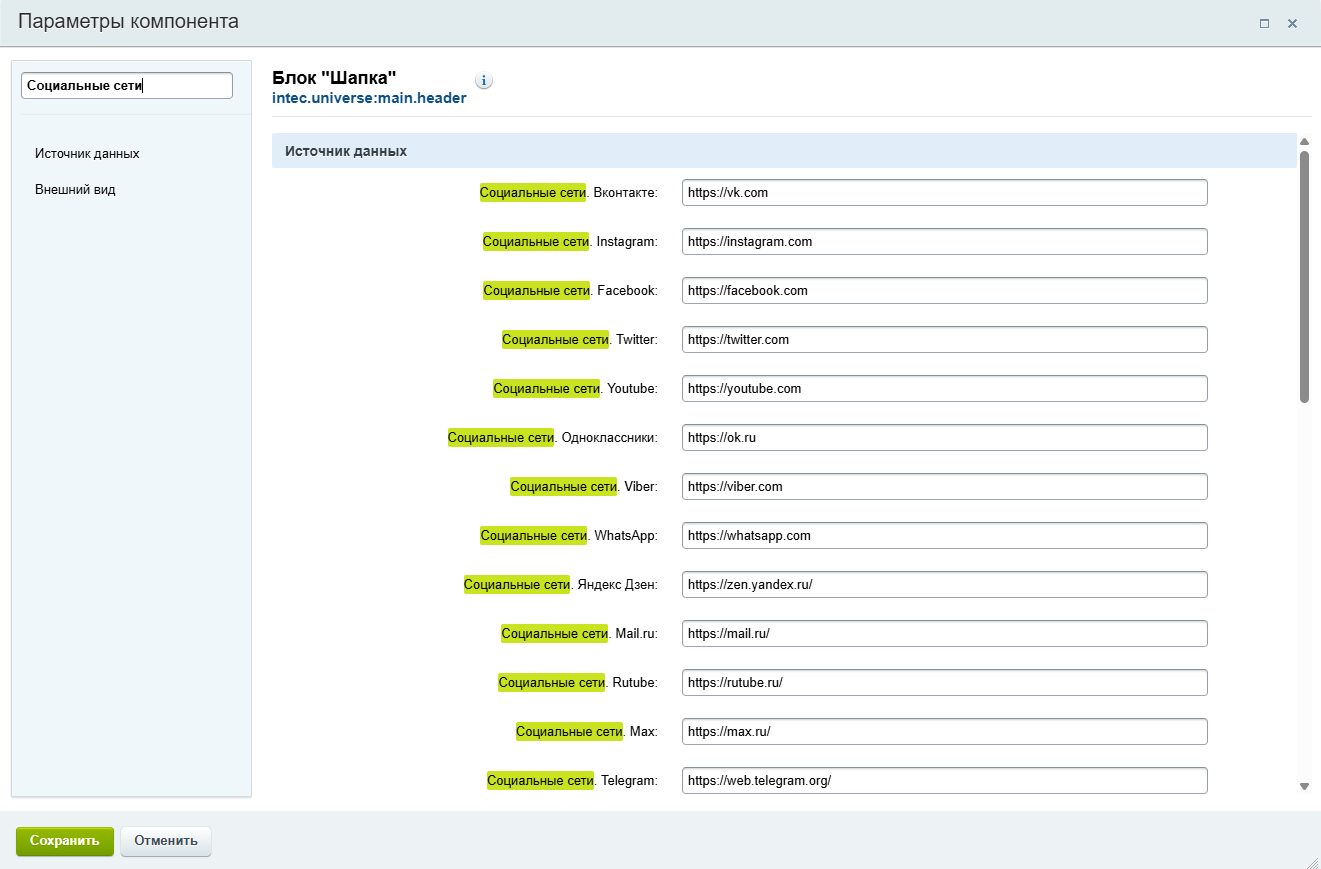1321x869 pixels.
Task: Focus the Социальные сети search field
Action: pyautogui.click(x=127, y=86)
